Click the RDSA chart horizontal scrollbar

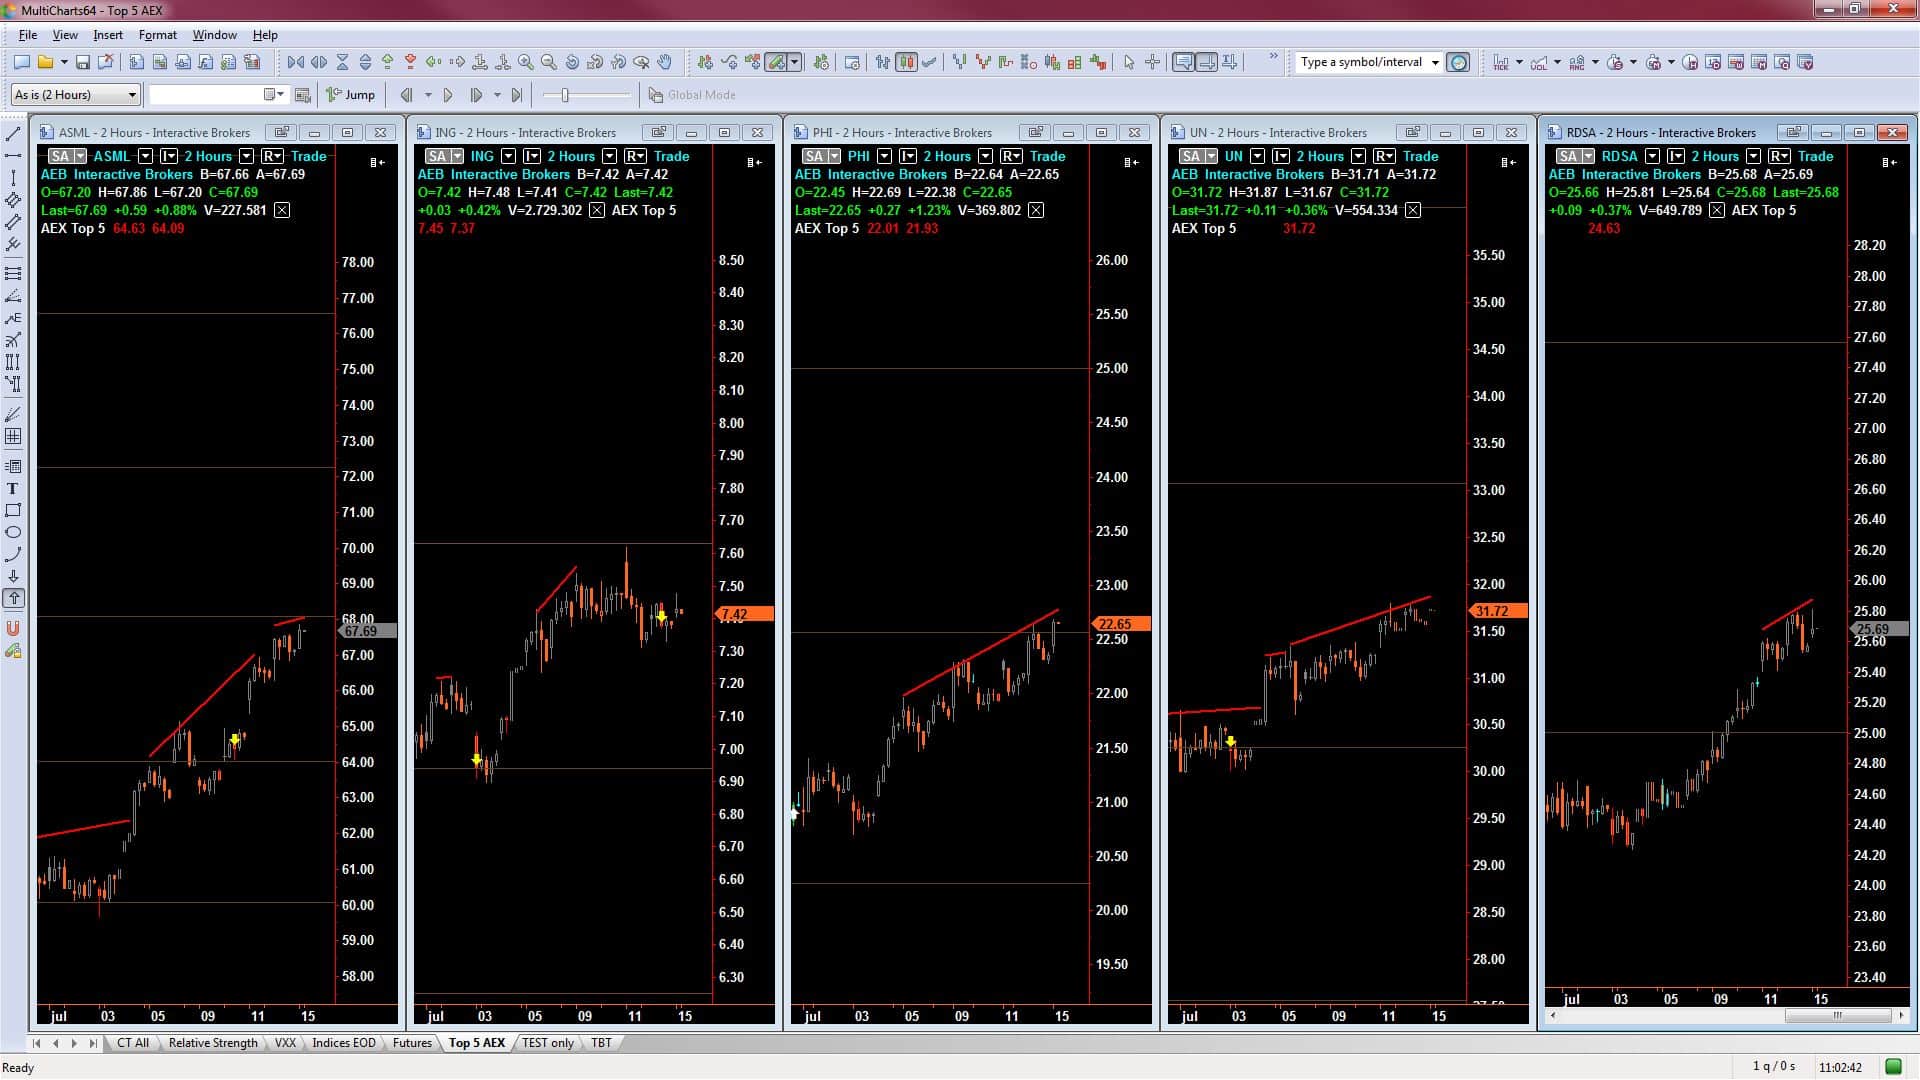click(x=1835, y=1016)
